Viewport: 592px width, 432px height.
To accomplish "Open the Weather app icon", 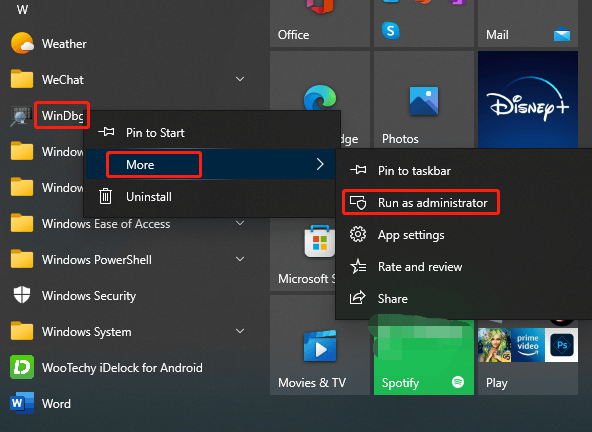I will [x=22, y=43].
